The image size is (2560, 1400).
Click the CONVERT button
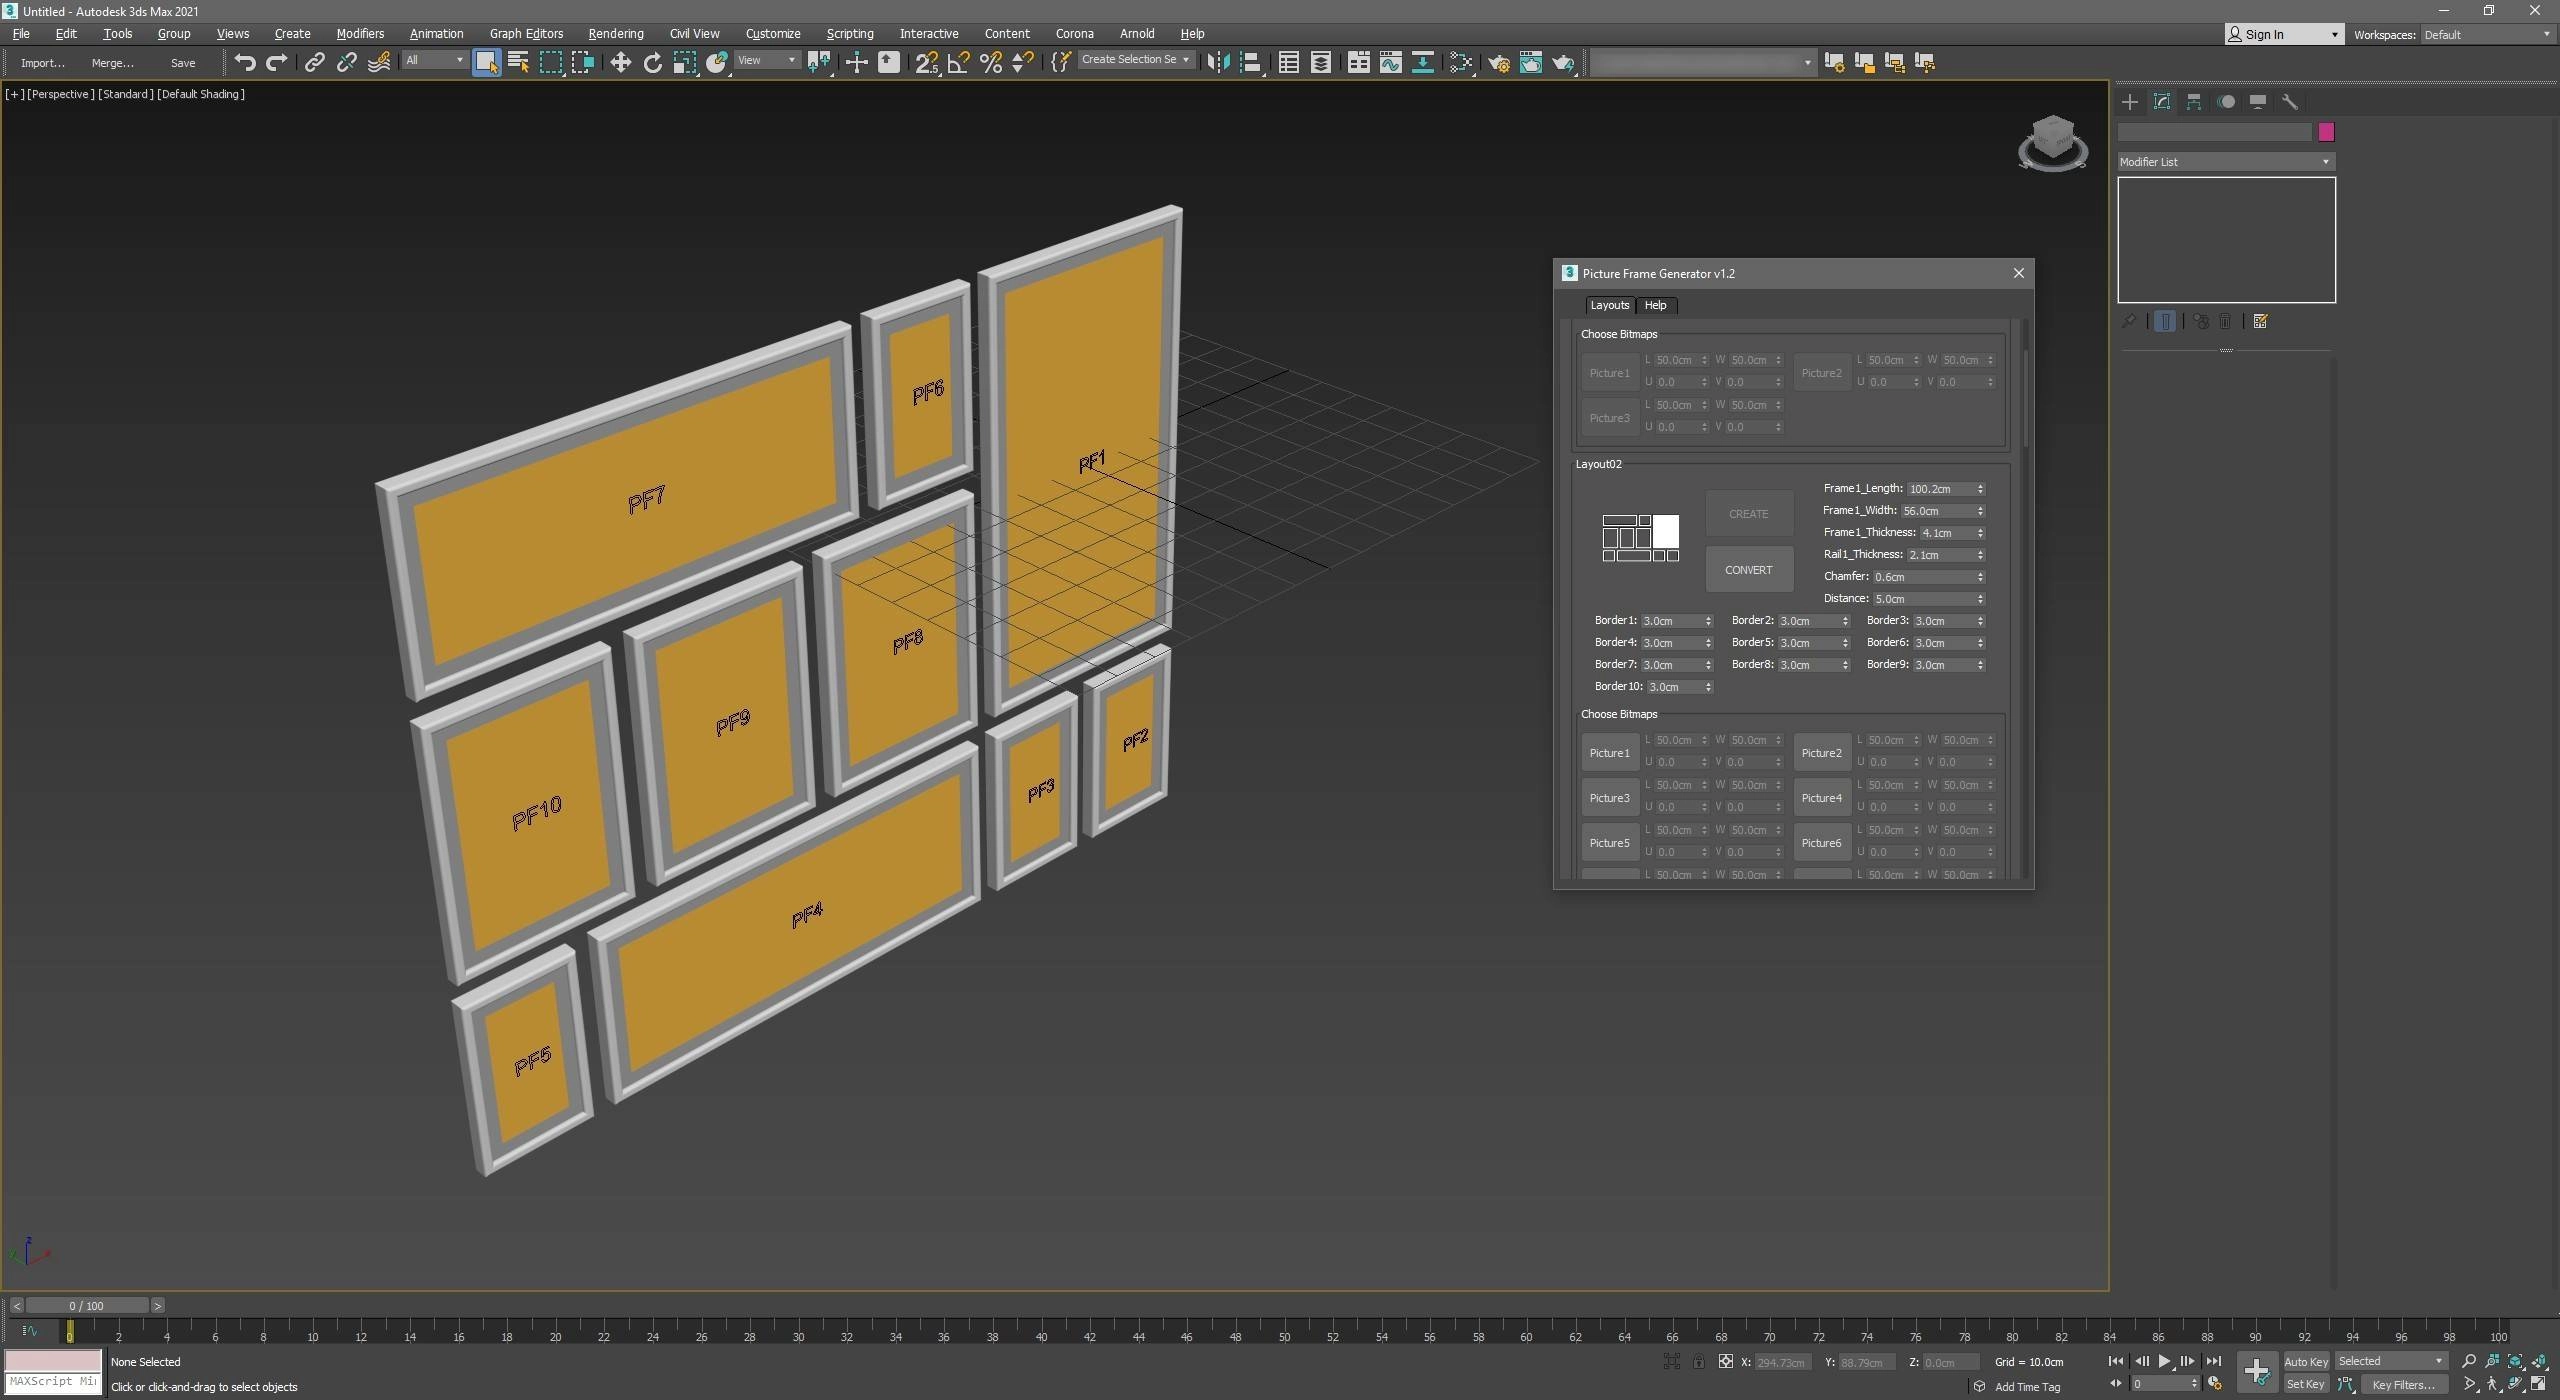pos(1748,570)
